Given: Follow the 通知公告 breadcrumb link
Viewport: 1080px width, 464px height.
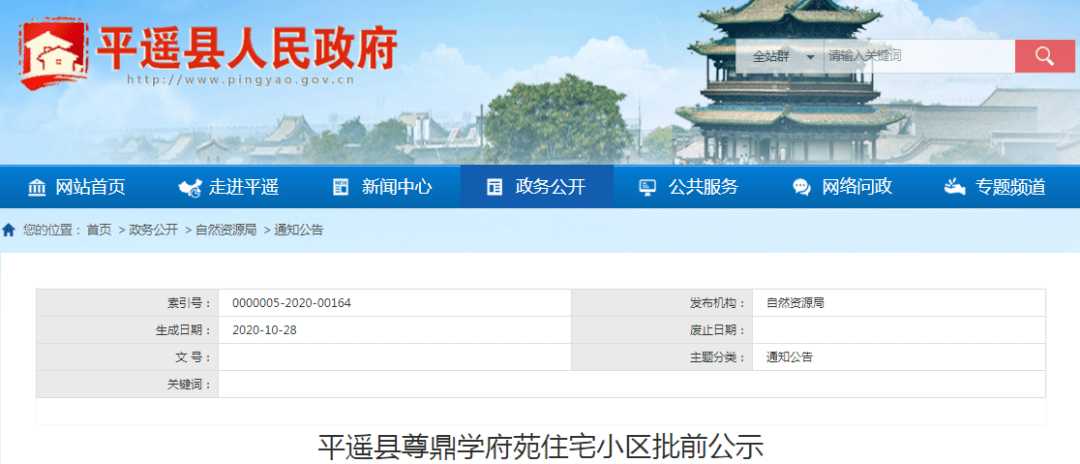Looking at the screenshot, I should coord(298,231).
